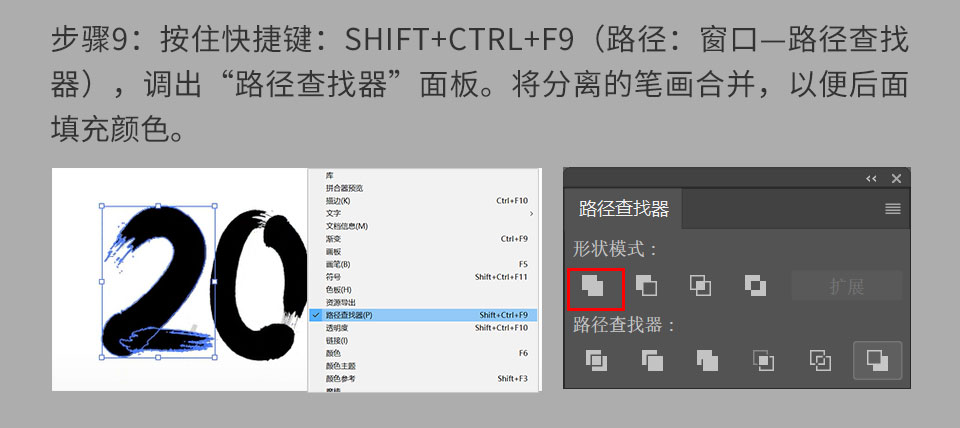Select the 路径查找器 panel tab

click(x=624, y=209)
